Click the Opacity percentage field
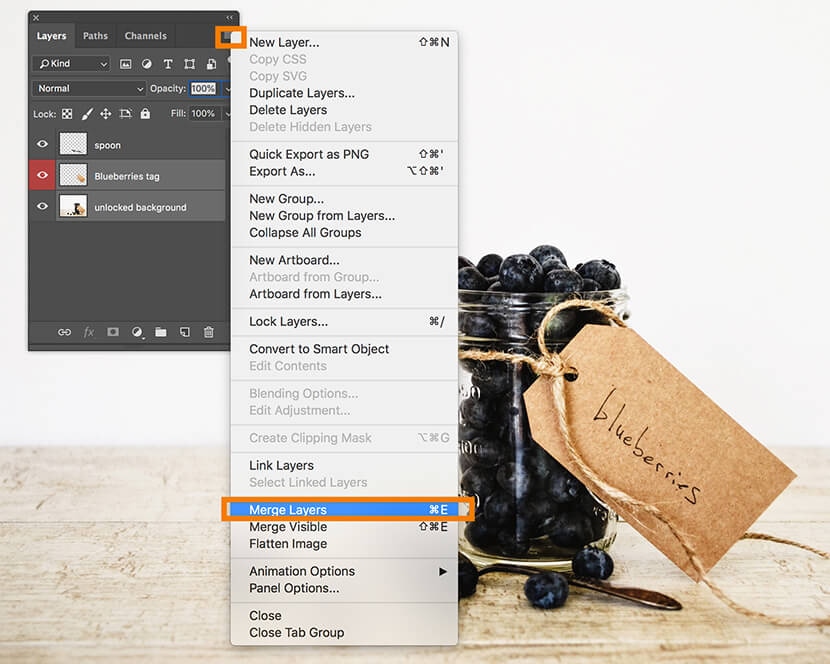830x664 pixels. [203, 89]
